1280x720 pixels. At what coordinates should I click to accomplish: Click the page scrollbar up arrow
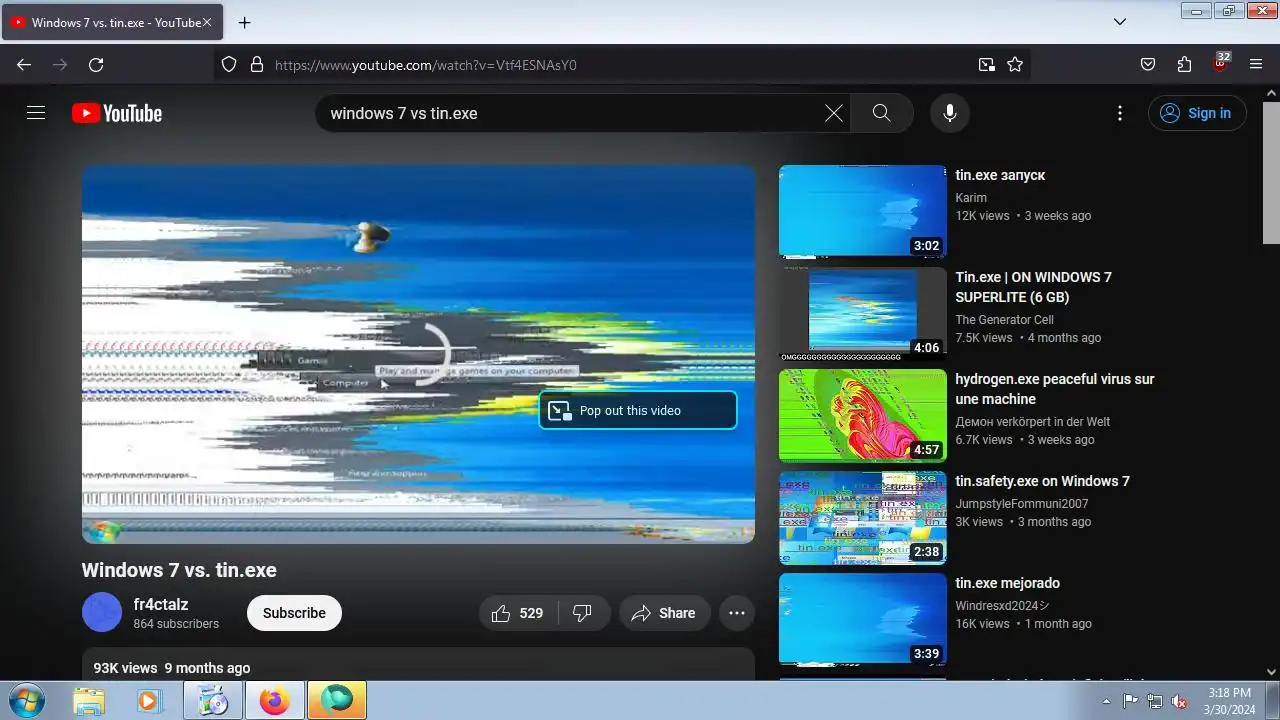tap(1271, 94)
